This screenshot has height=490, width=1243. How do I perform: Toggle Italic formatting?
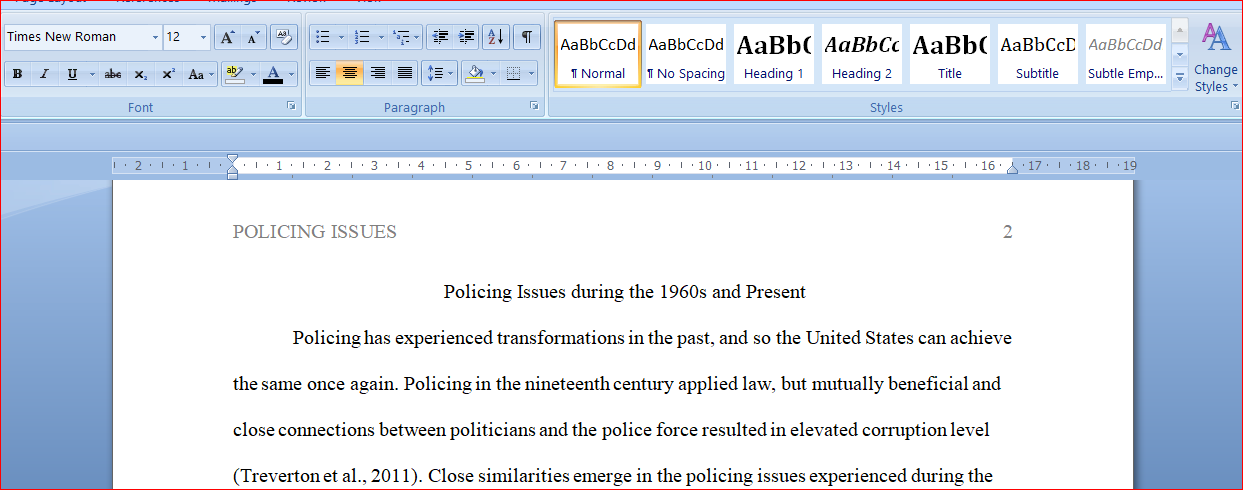click(x=44, y=74)
